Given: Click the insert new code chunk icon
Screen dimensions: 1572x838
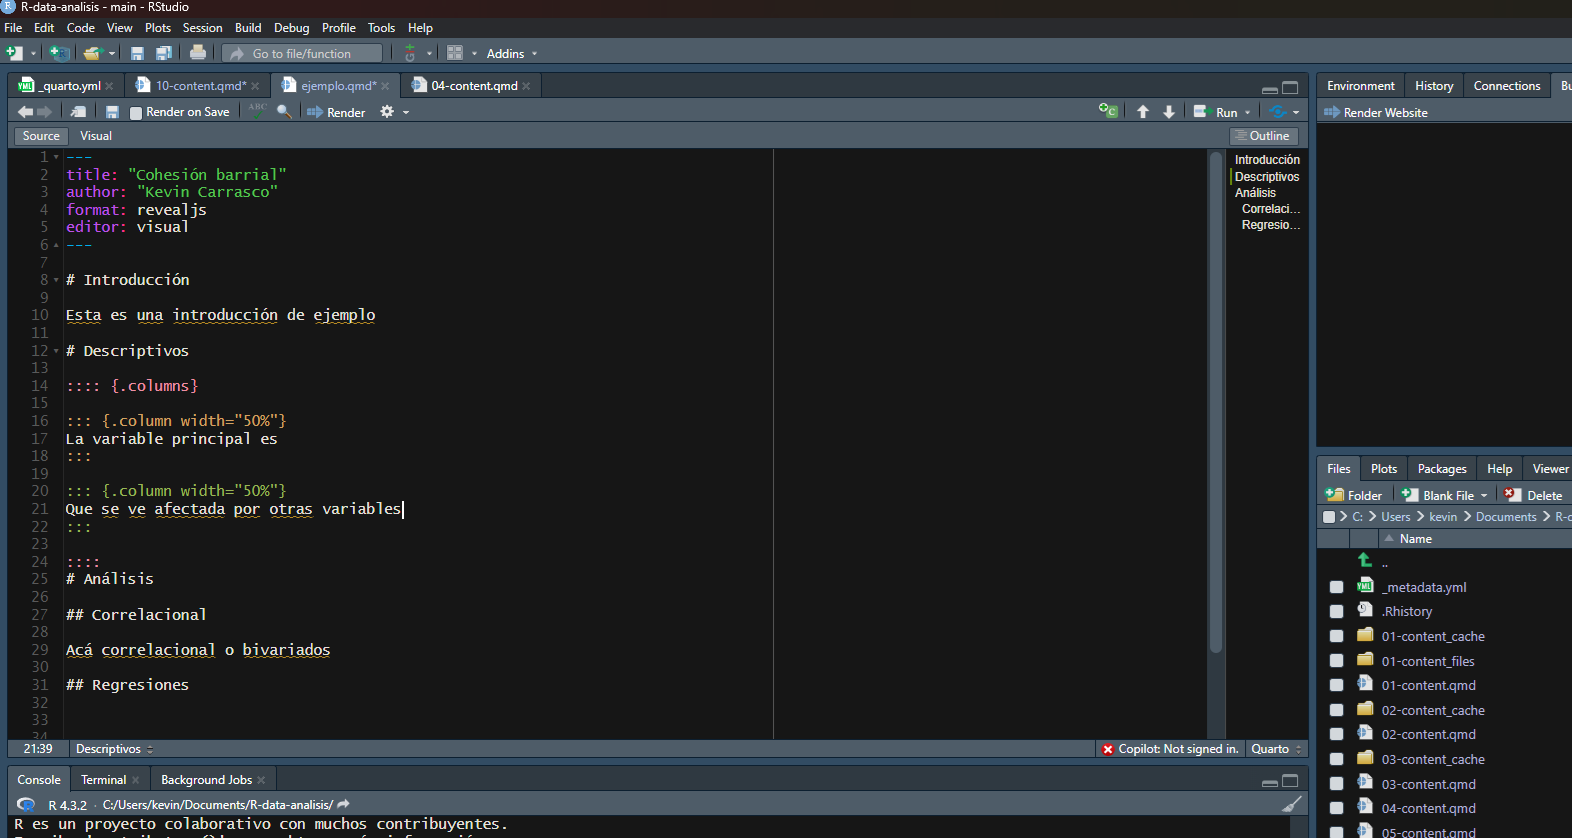Looking at the screenshot, I should [1108, 112].
